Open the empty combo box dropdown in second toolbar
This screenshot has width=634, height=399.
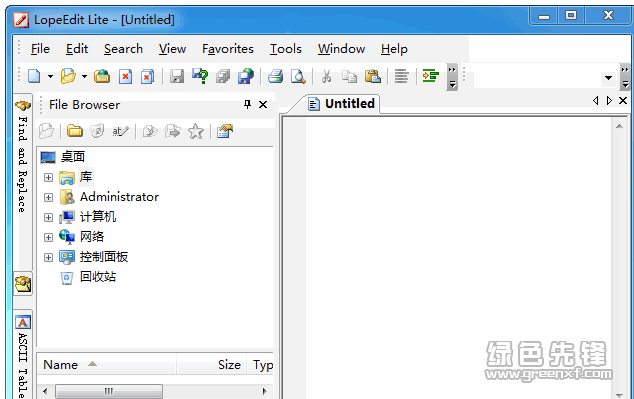[x=608, y=78]
